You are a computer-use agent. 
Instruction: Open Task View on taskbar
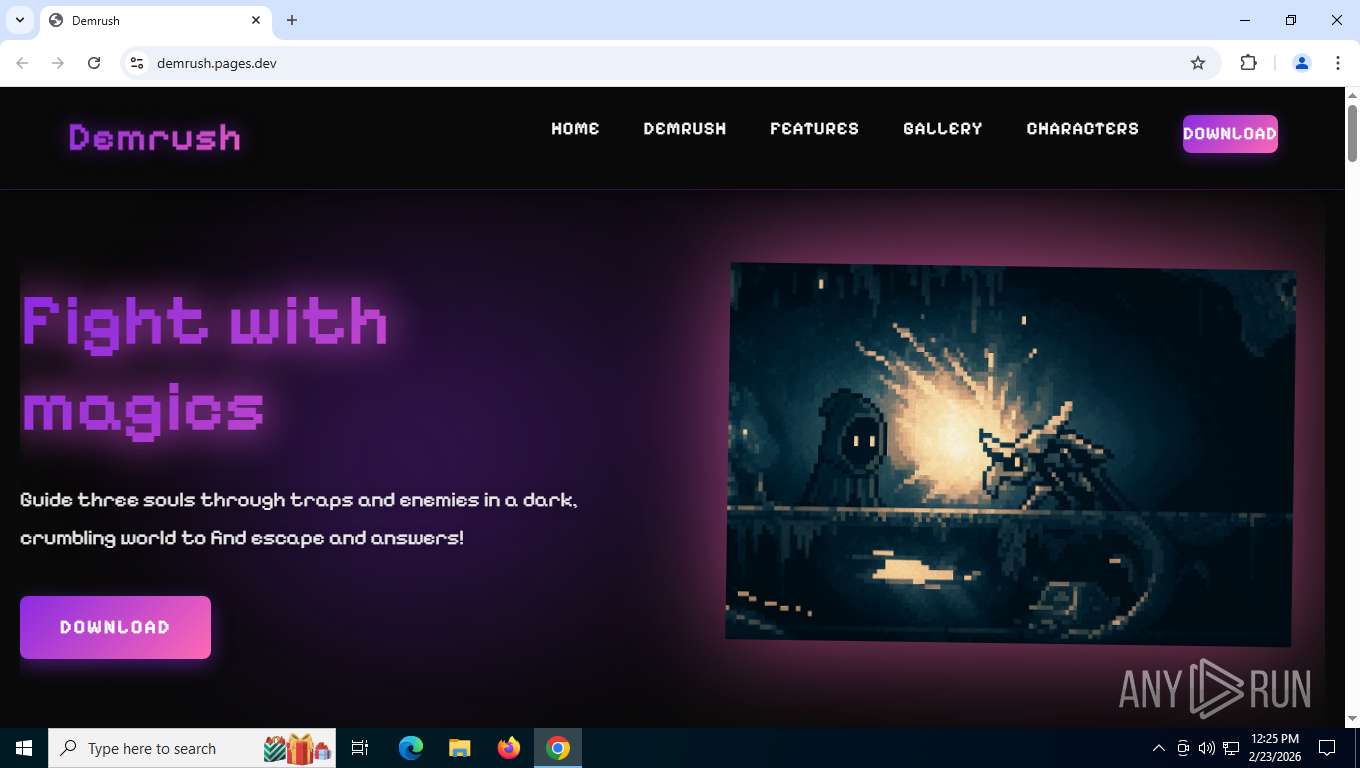pos(360,748)
